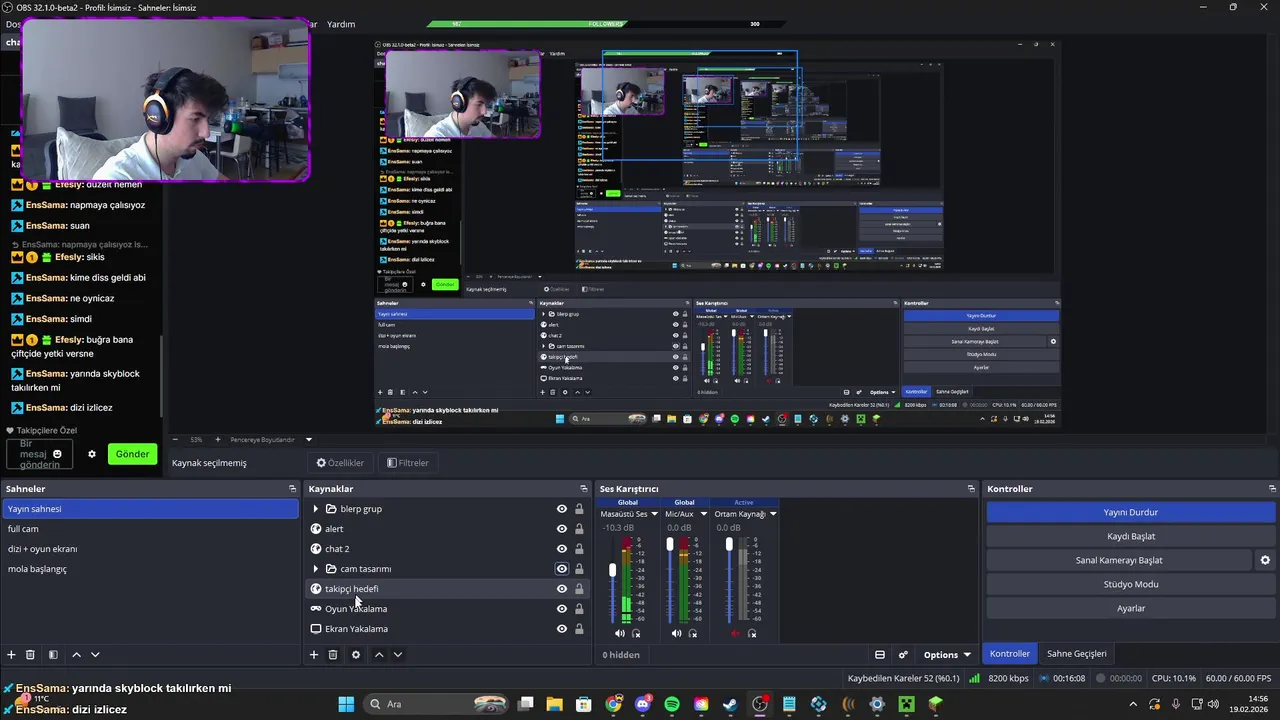Mute Masaüstü Ses speaker icon
This screenshot has height=720, width=1280.
pyautogui.click(x=619, y=633)
